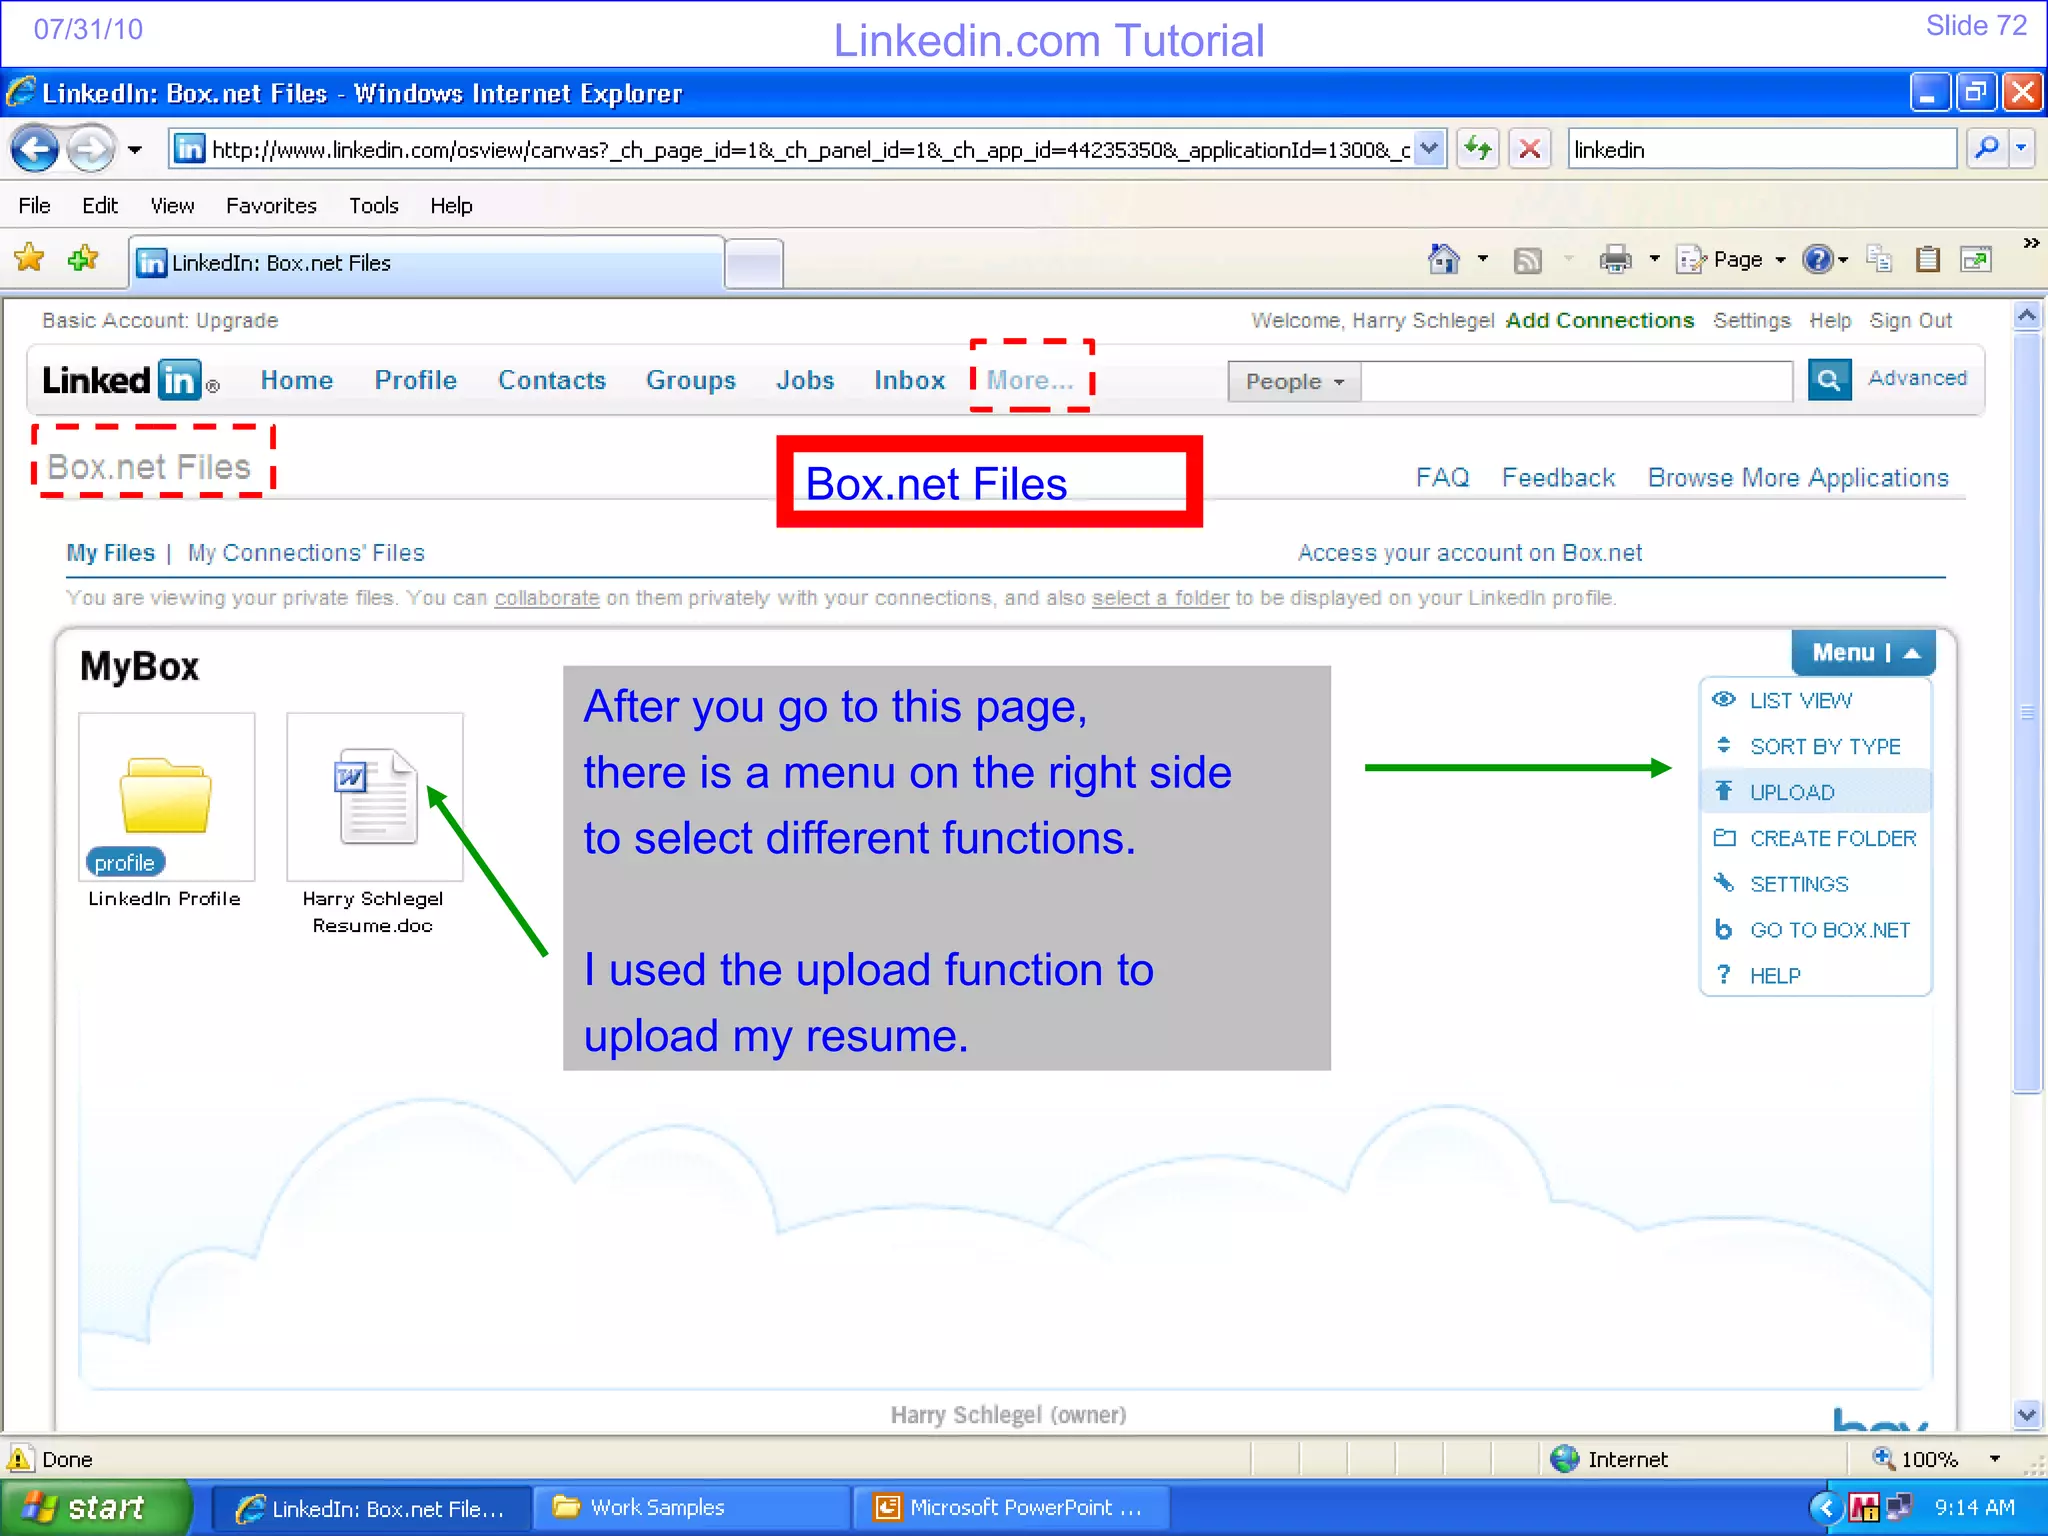Open the Inbox nav item
The width and height of the screenshot is (2048, 1536).
(x=909, y=381)
